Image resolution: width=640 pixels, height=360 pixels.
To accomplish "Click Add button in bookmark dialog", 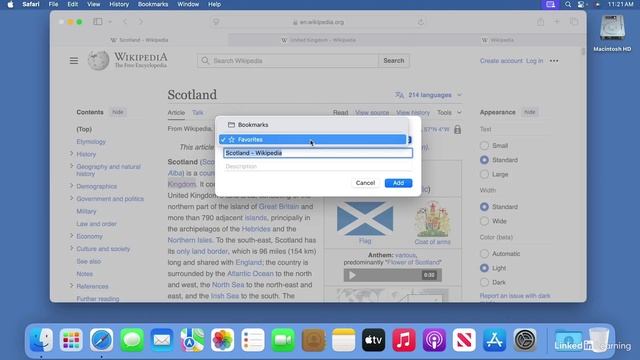I will (x=398, y=183).
